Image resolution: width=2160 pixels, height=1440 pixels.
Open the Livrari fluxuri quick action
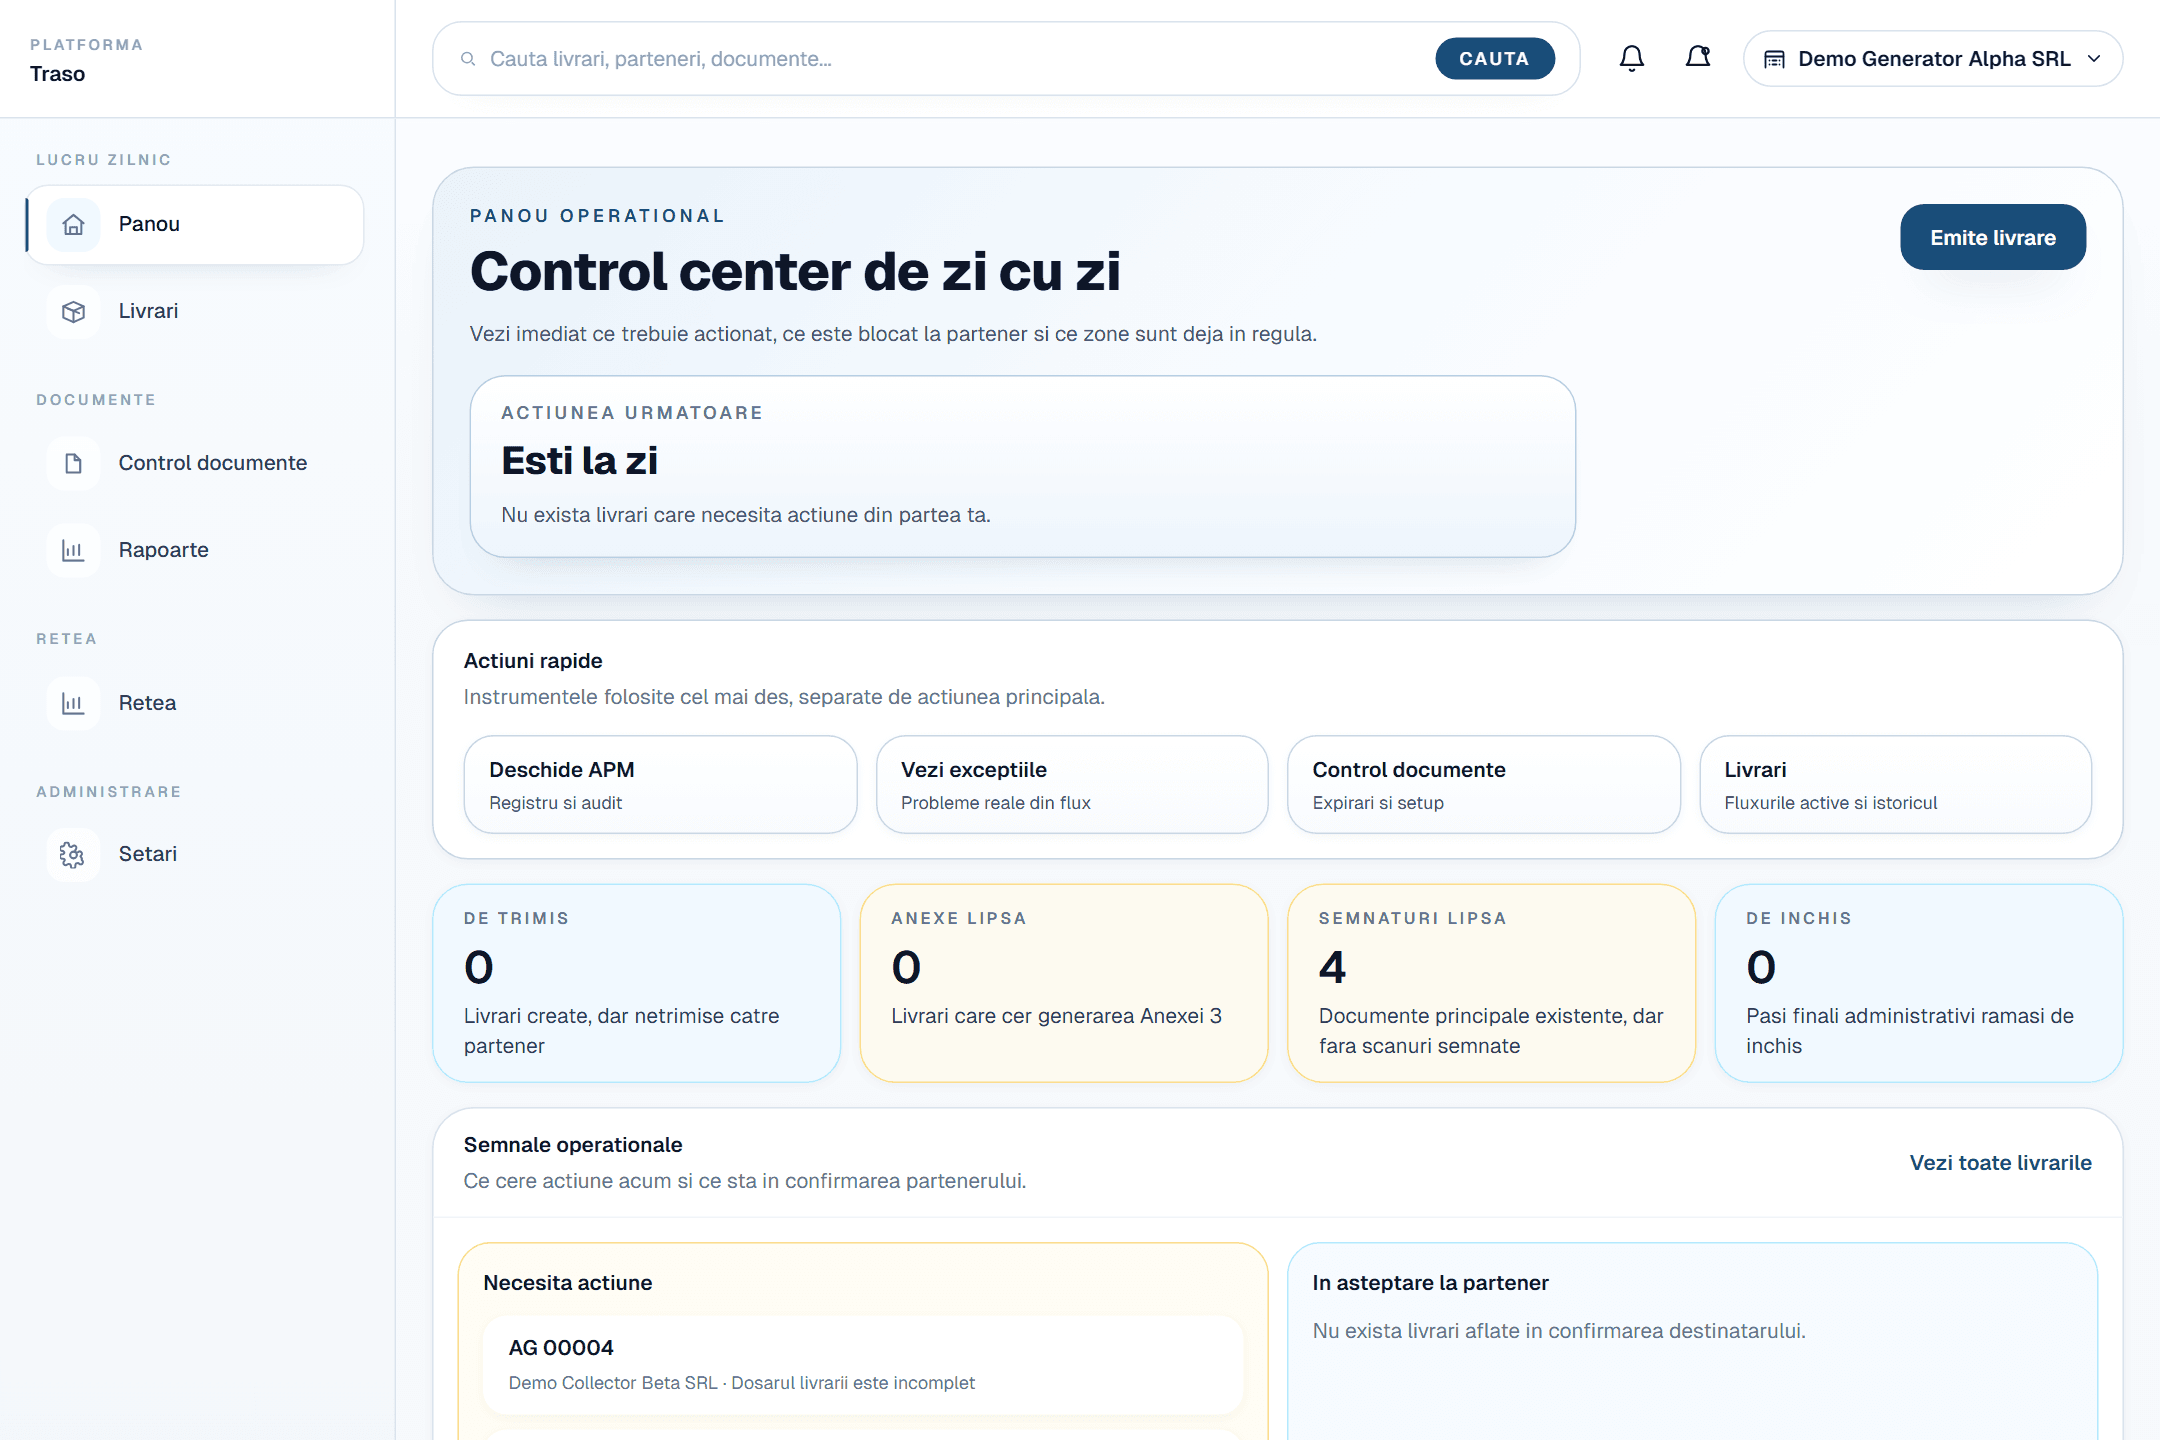pos(1894,784)
